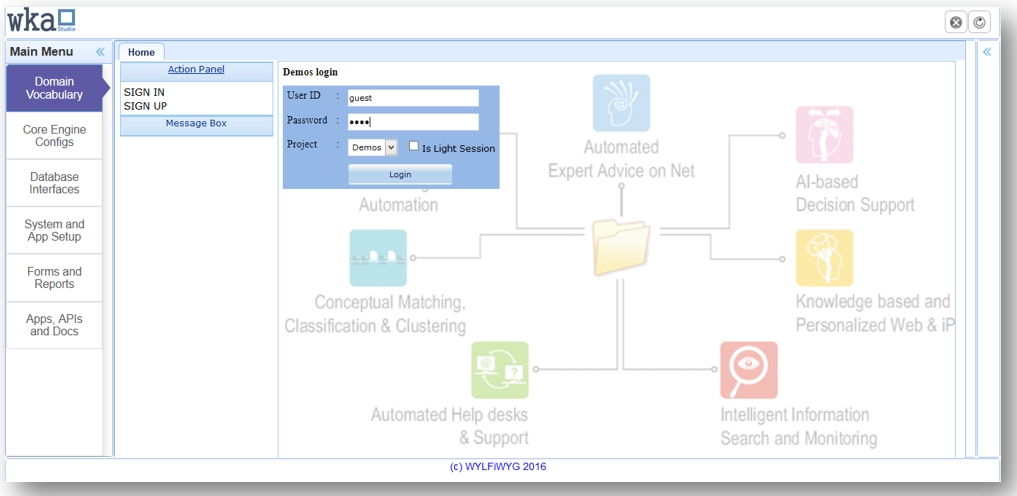Click the central yellow folder icon
The image size is (1017, 496).
point(620,247)
